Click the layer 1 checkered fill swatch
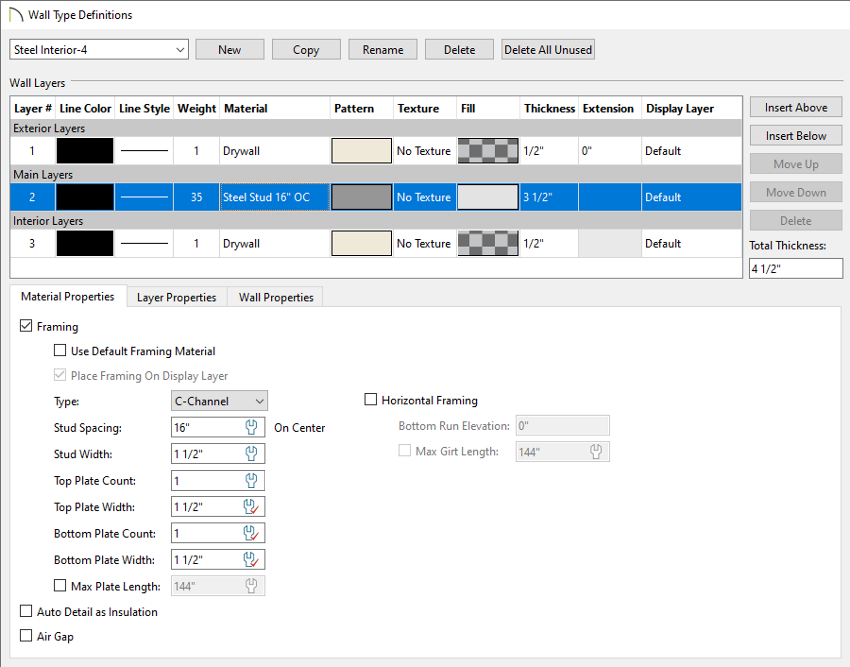Viewport: 850px width, 667px height. tap(488, 151)
